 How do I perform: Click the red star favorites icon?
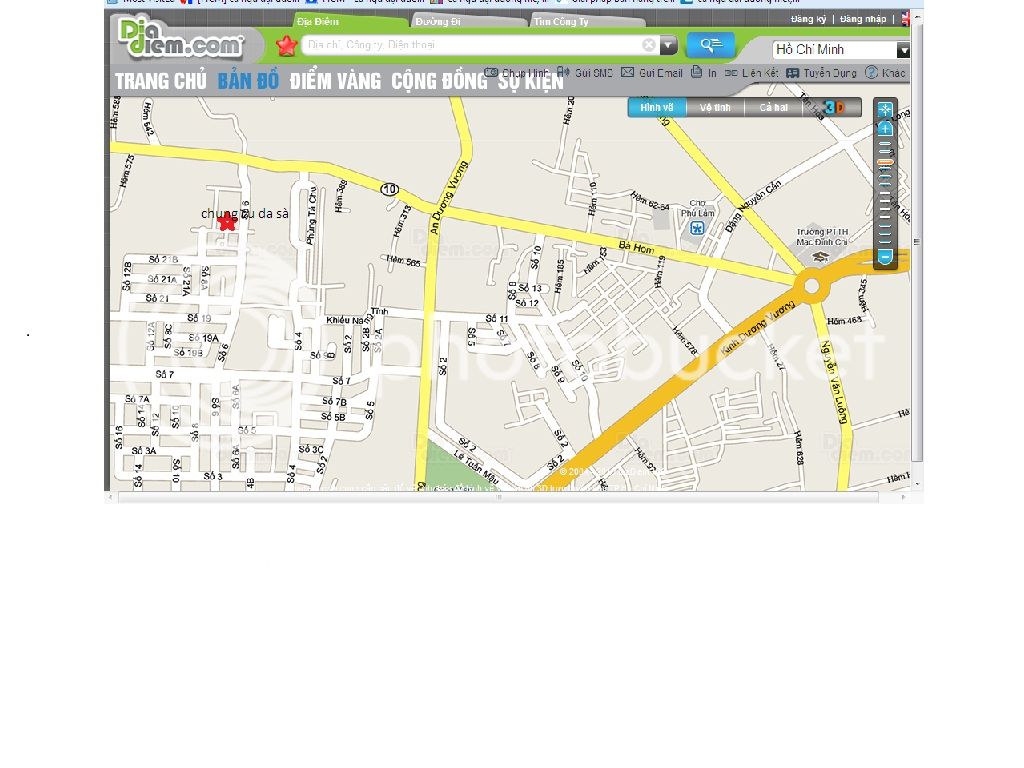(x=286, y=46)
